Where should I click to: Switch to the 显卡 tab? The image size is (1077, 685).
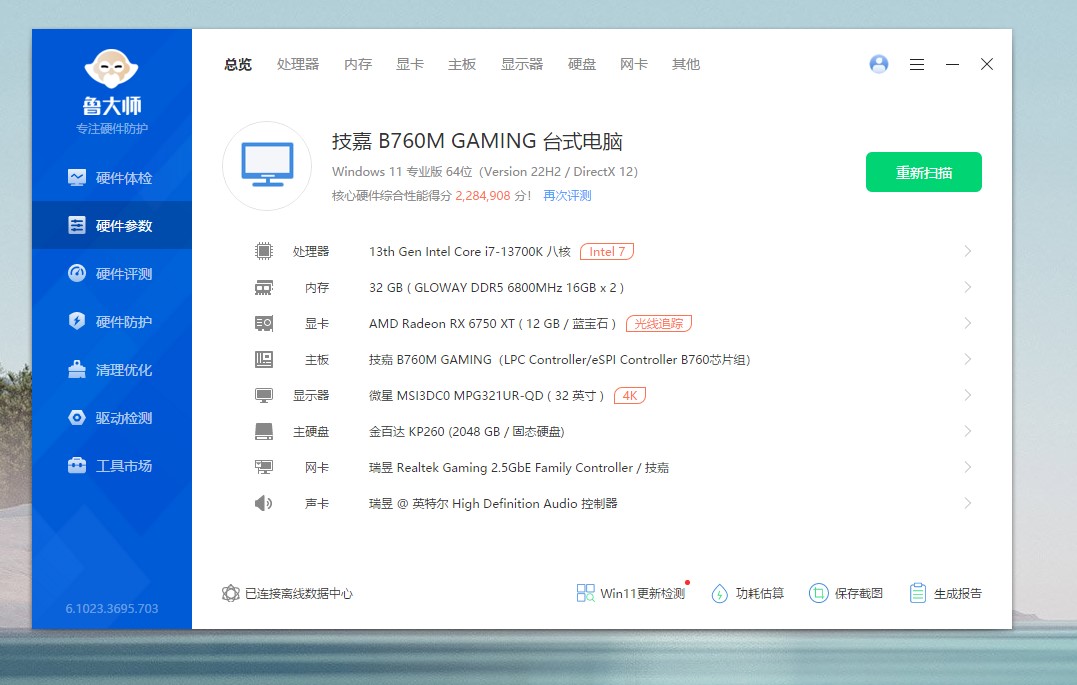tap(410, 64)
